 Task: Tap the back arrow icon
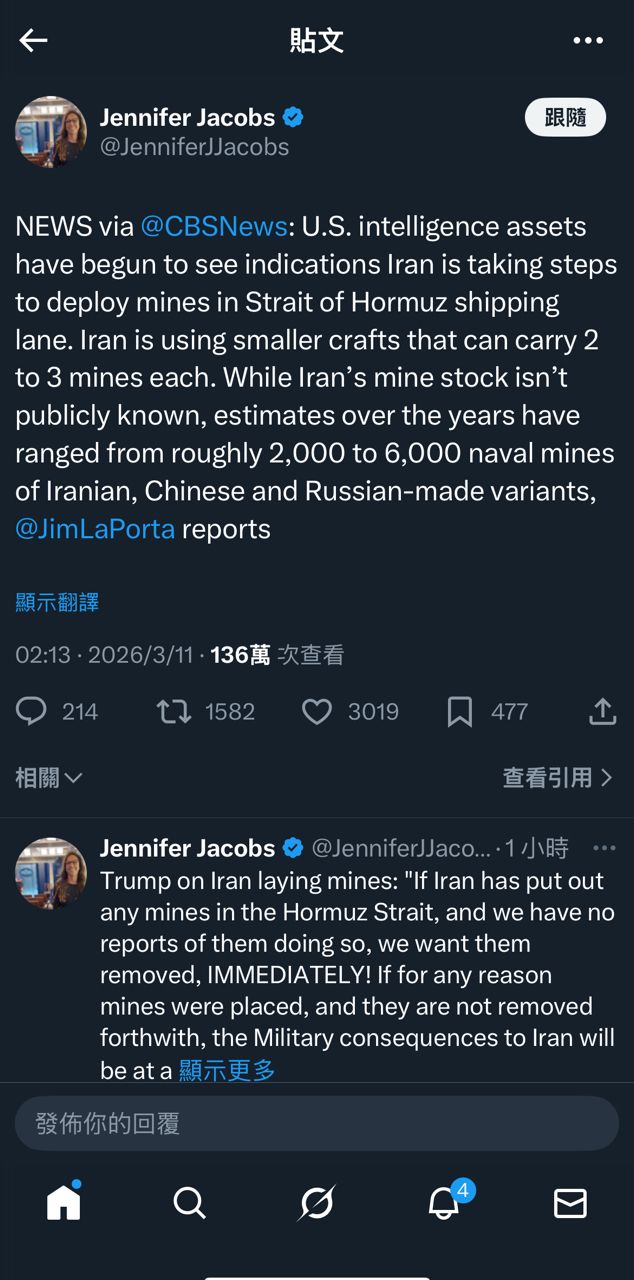34,40
